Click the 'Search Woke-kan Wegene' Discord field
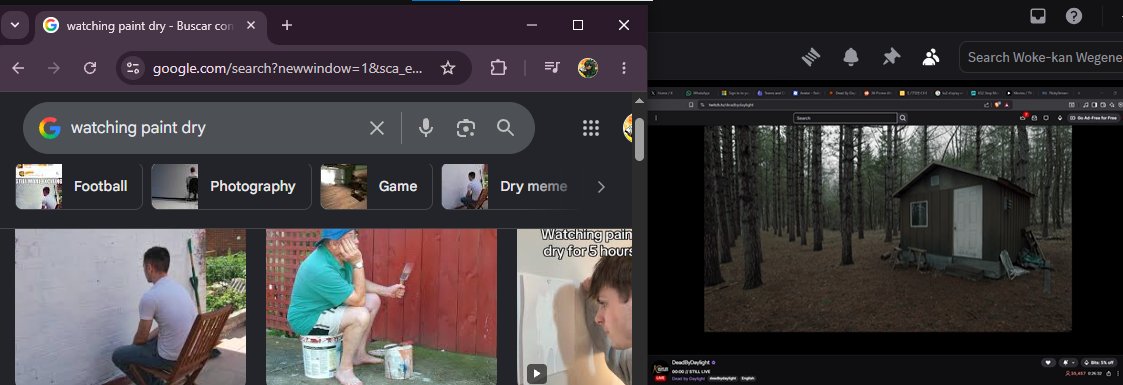 [1041, 57]
